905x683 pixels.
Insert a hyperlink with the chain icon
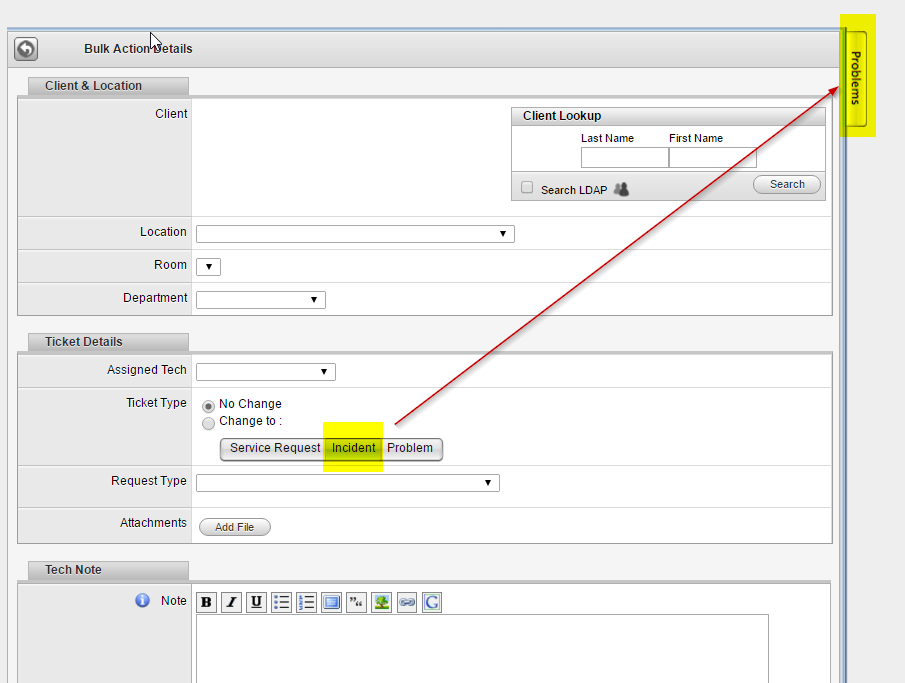[407, 602]
